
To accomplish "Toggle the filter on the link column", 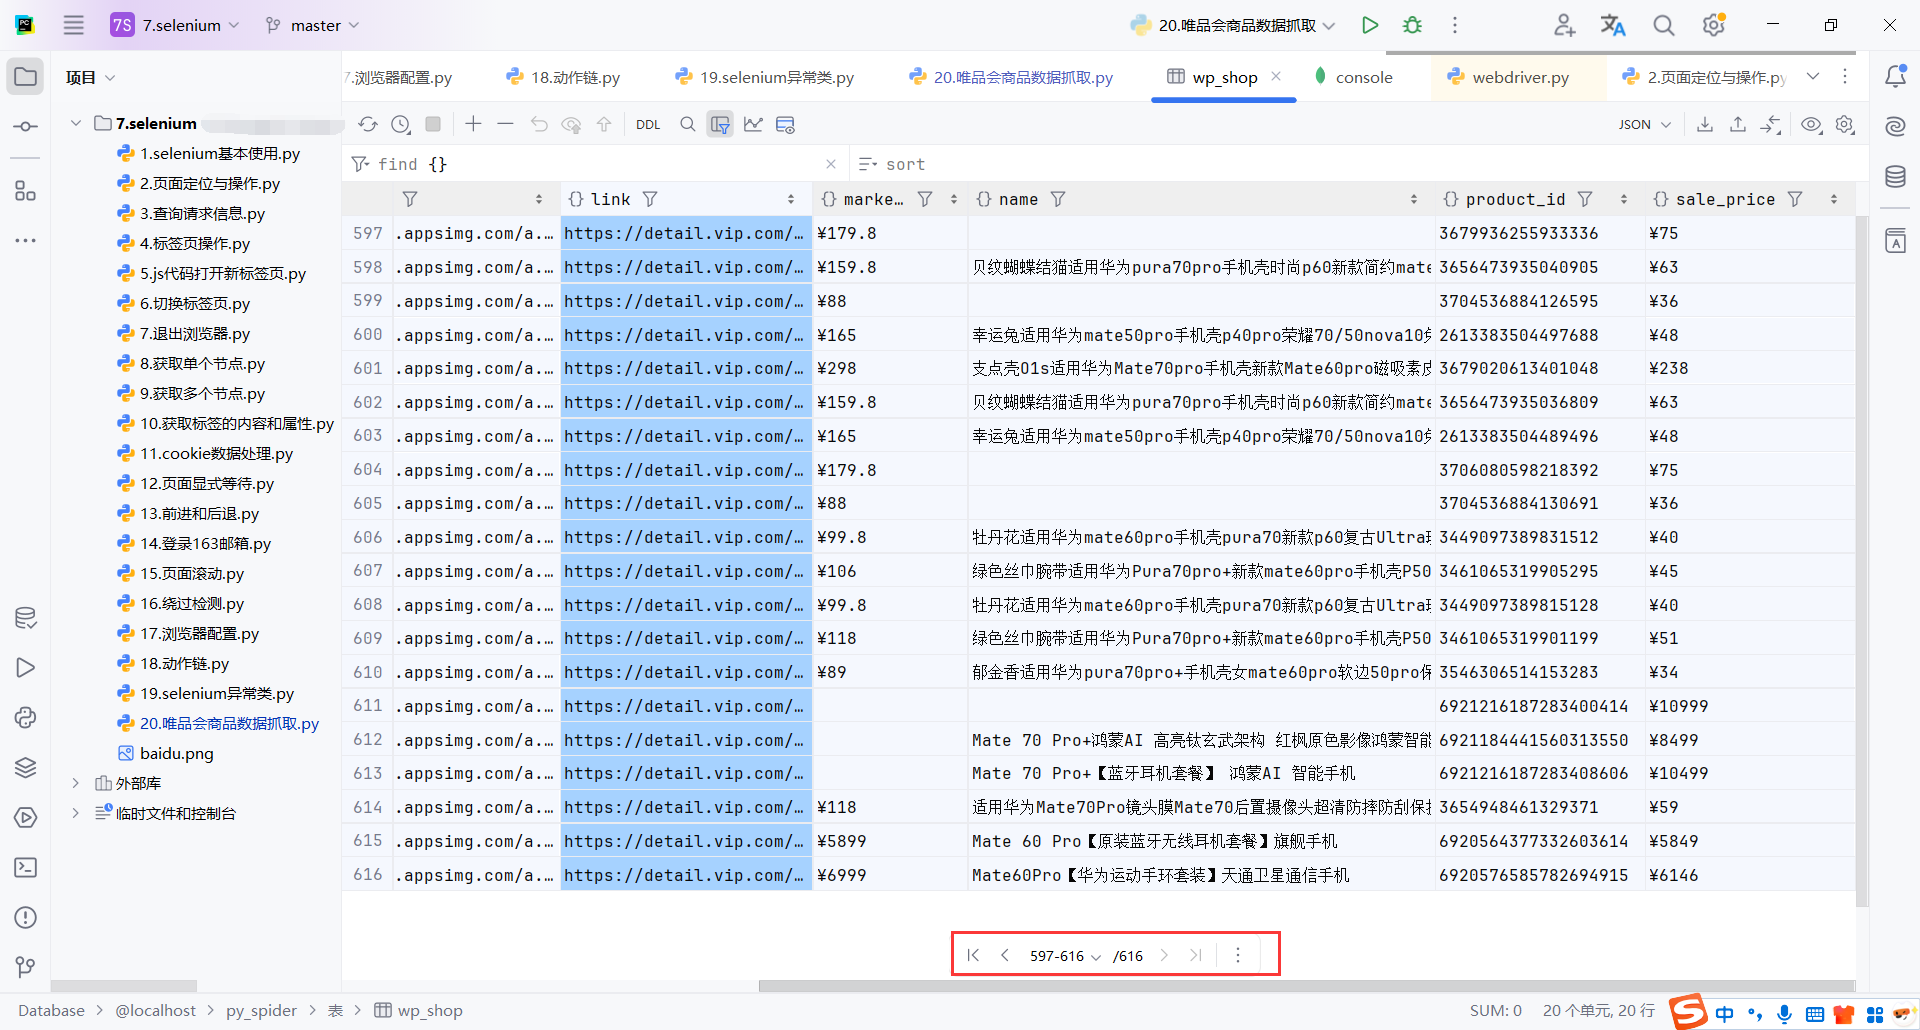I will pyautogui.click(x=650, y=199).
